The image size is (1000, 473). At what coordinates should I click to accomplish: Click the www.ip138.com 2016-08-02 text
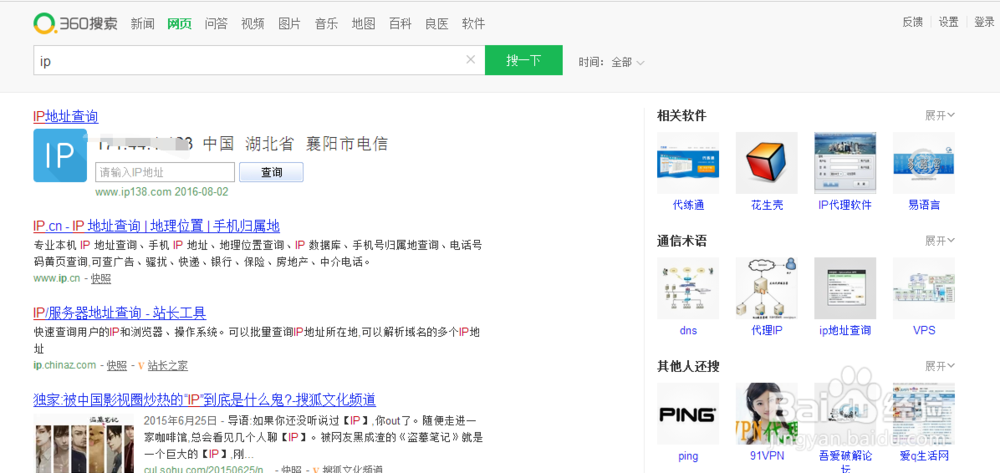click(x=162, y=192)
